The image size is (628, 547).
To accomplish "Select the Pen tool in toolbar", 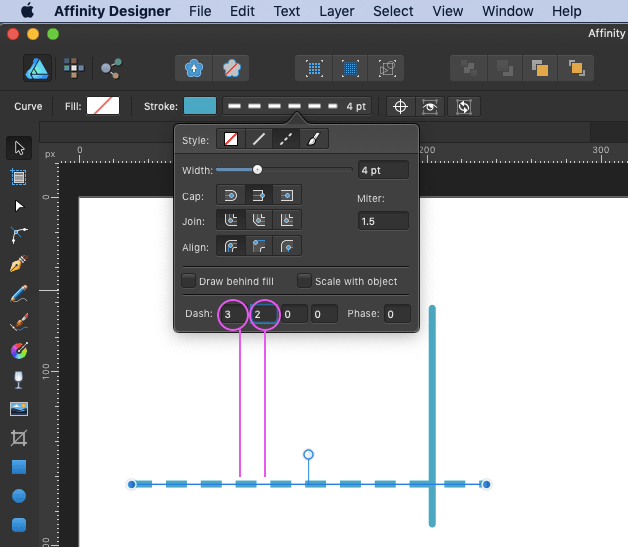I will pos(18,265).
